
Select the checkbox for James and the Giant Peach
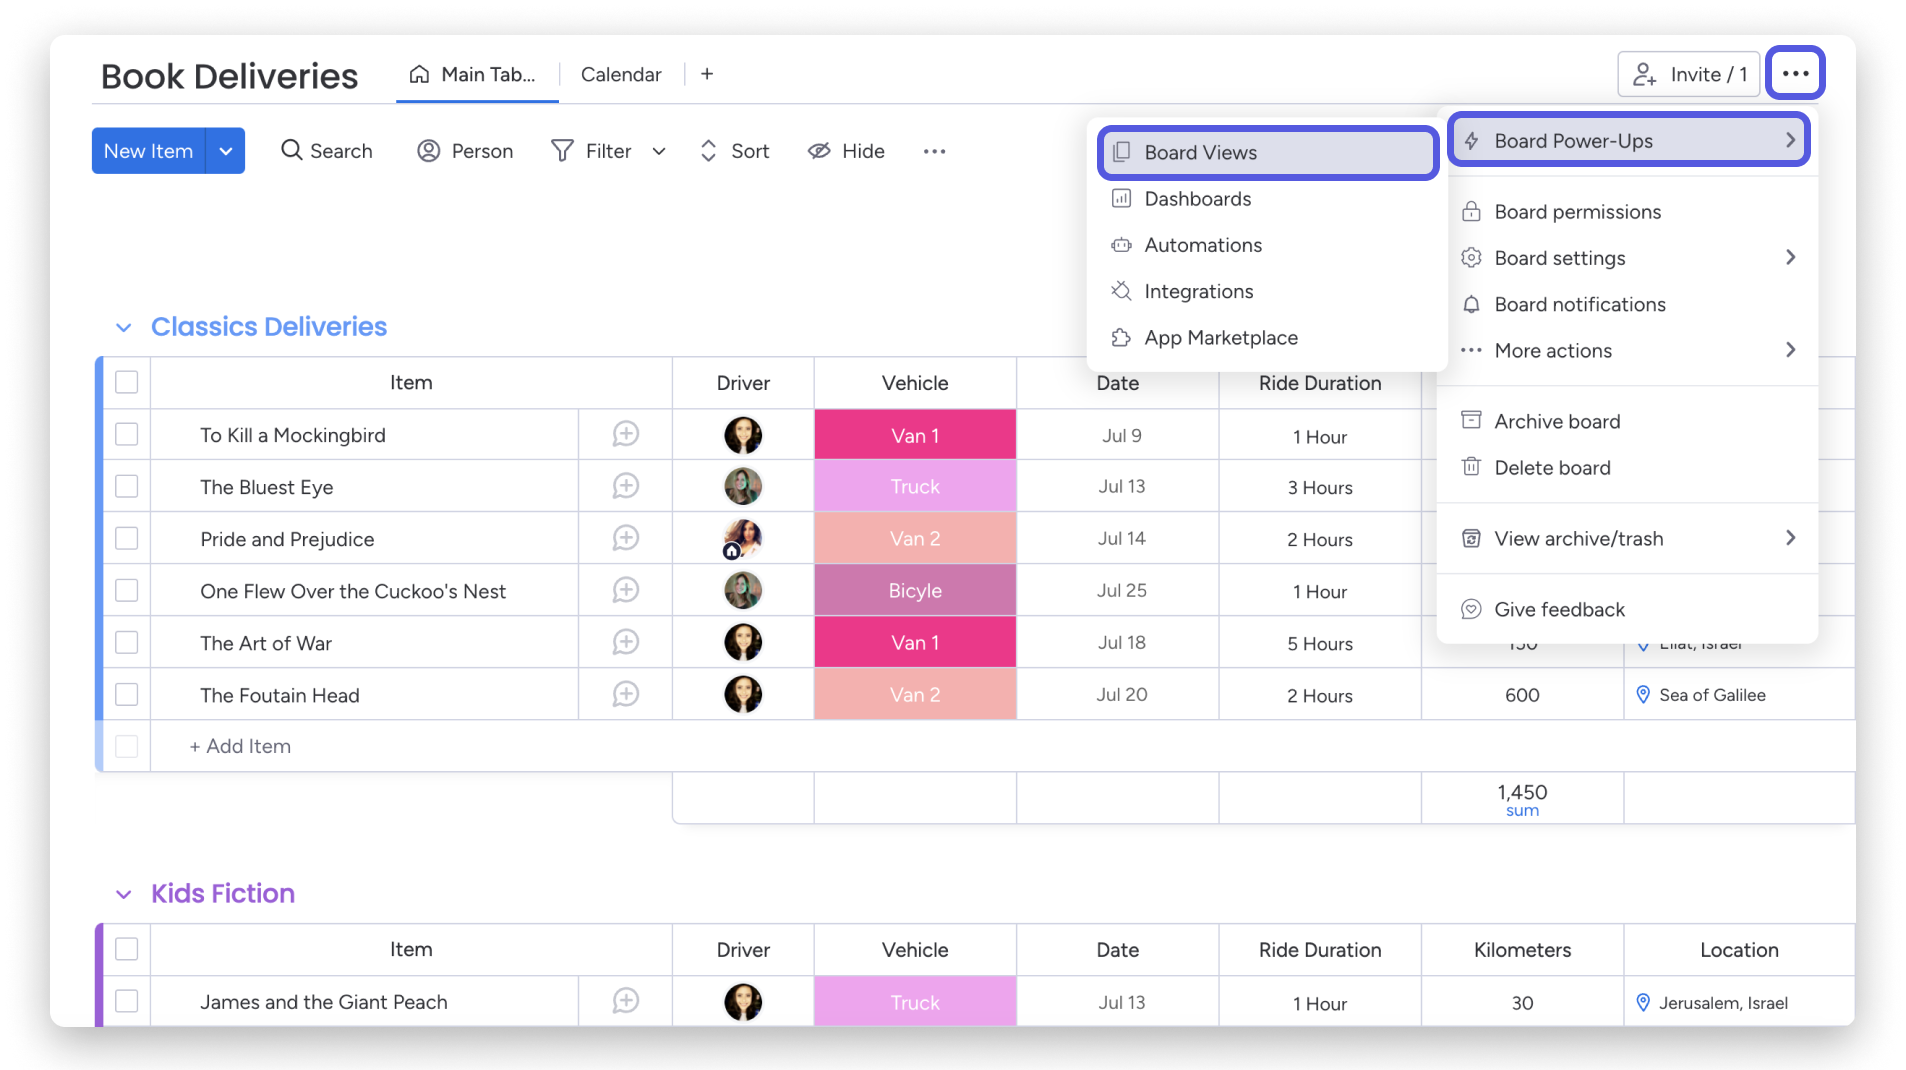[127, 1001]
